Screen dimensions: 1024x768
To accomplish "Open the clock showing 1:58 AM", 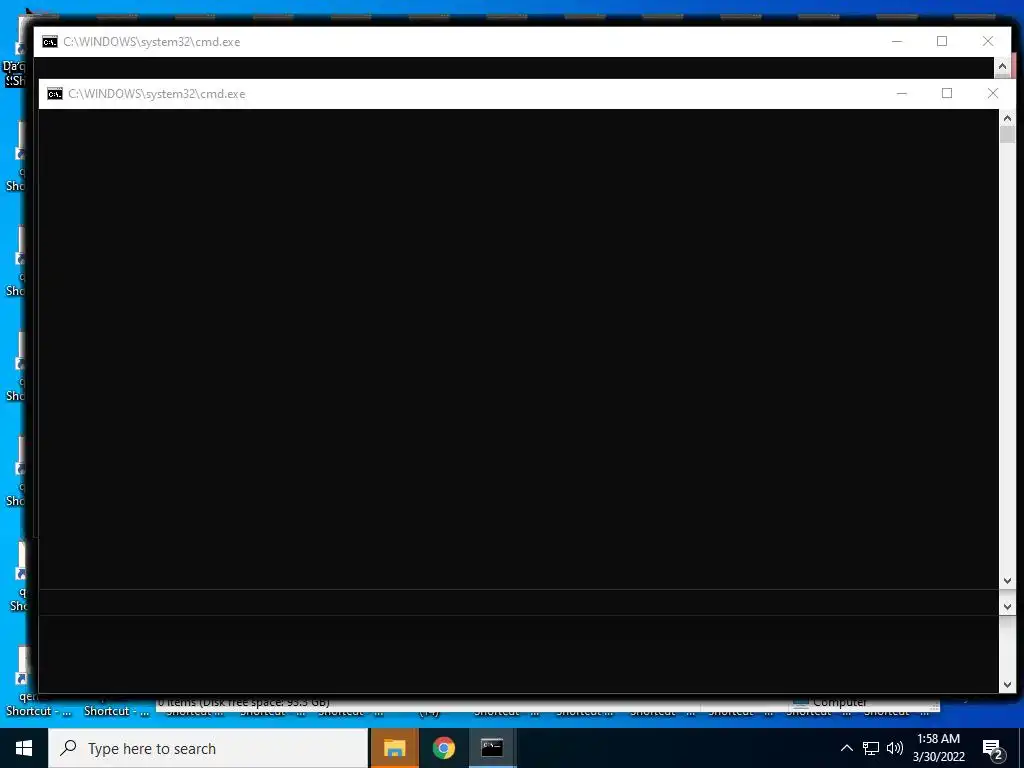I will 938,748.
